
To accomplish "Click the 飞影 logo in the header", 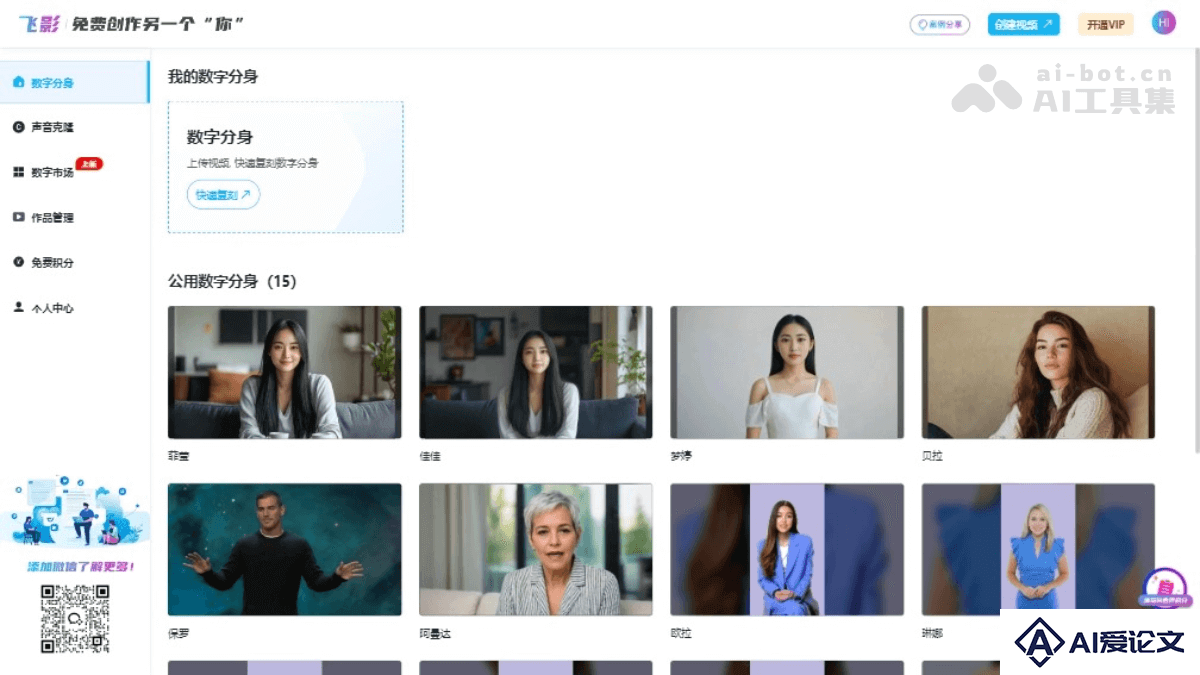I will [x=40, y=24].
